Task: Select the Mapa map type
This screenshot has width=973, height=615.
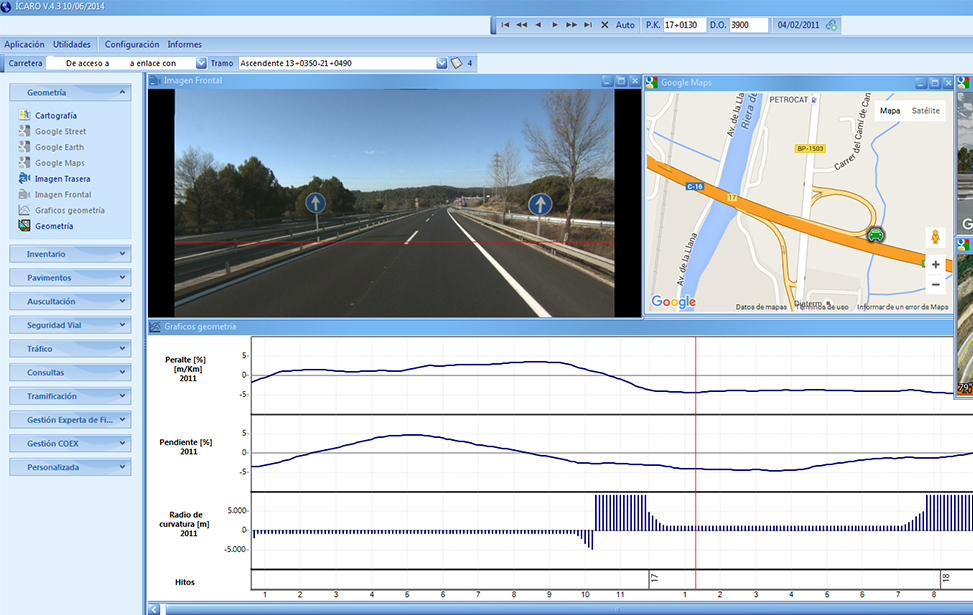Action: click(x=889, y=111)
